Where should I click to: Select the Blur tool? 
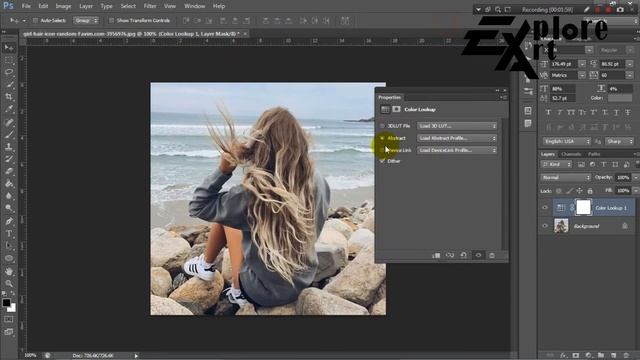(x=9, y=196)
